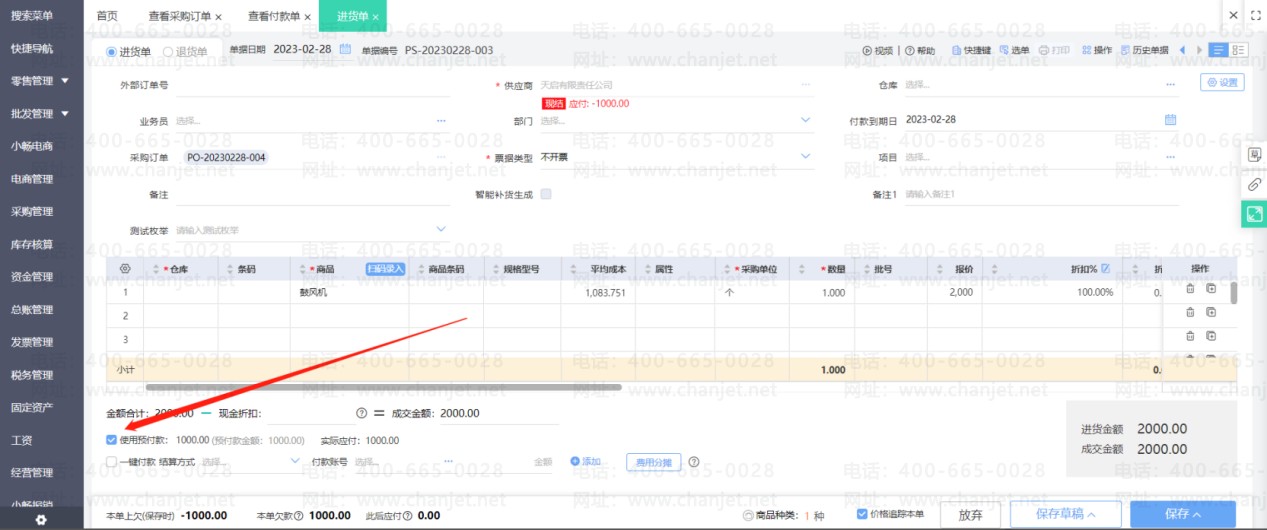Copy row 3 with the duplicate icon
The height and width of the screenshot is (530, 1267).
tap(1210, 336)
